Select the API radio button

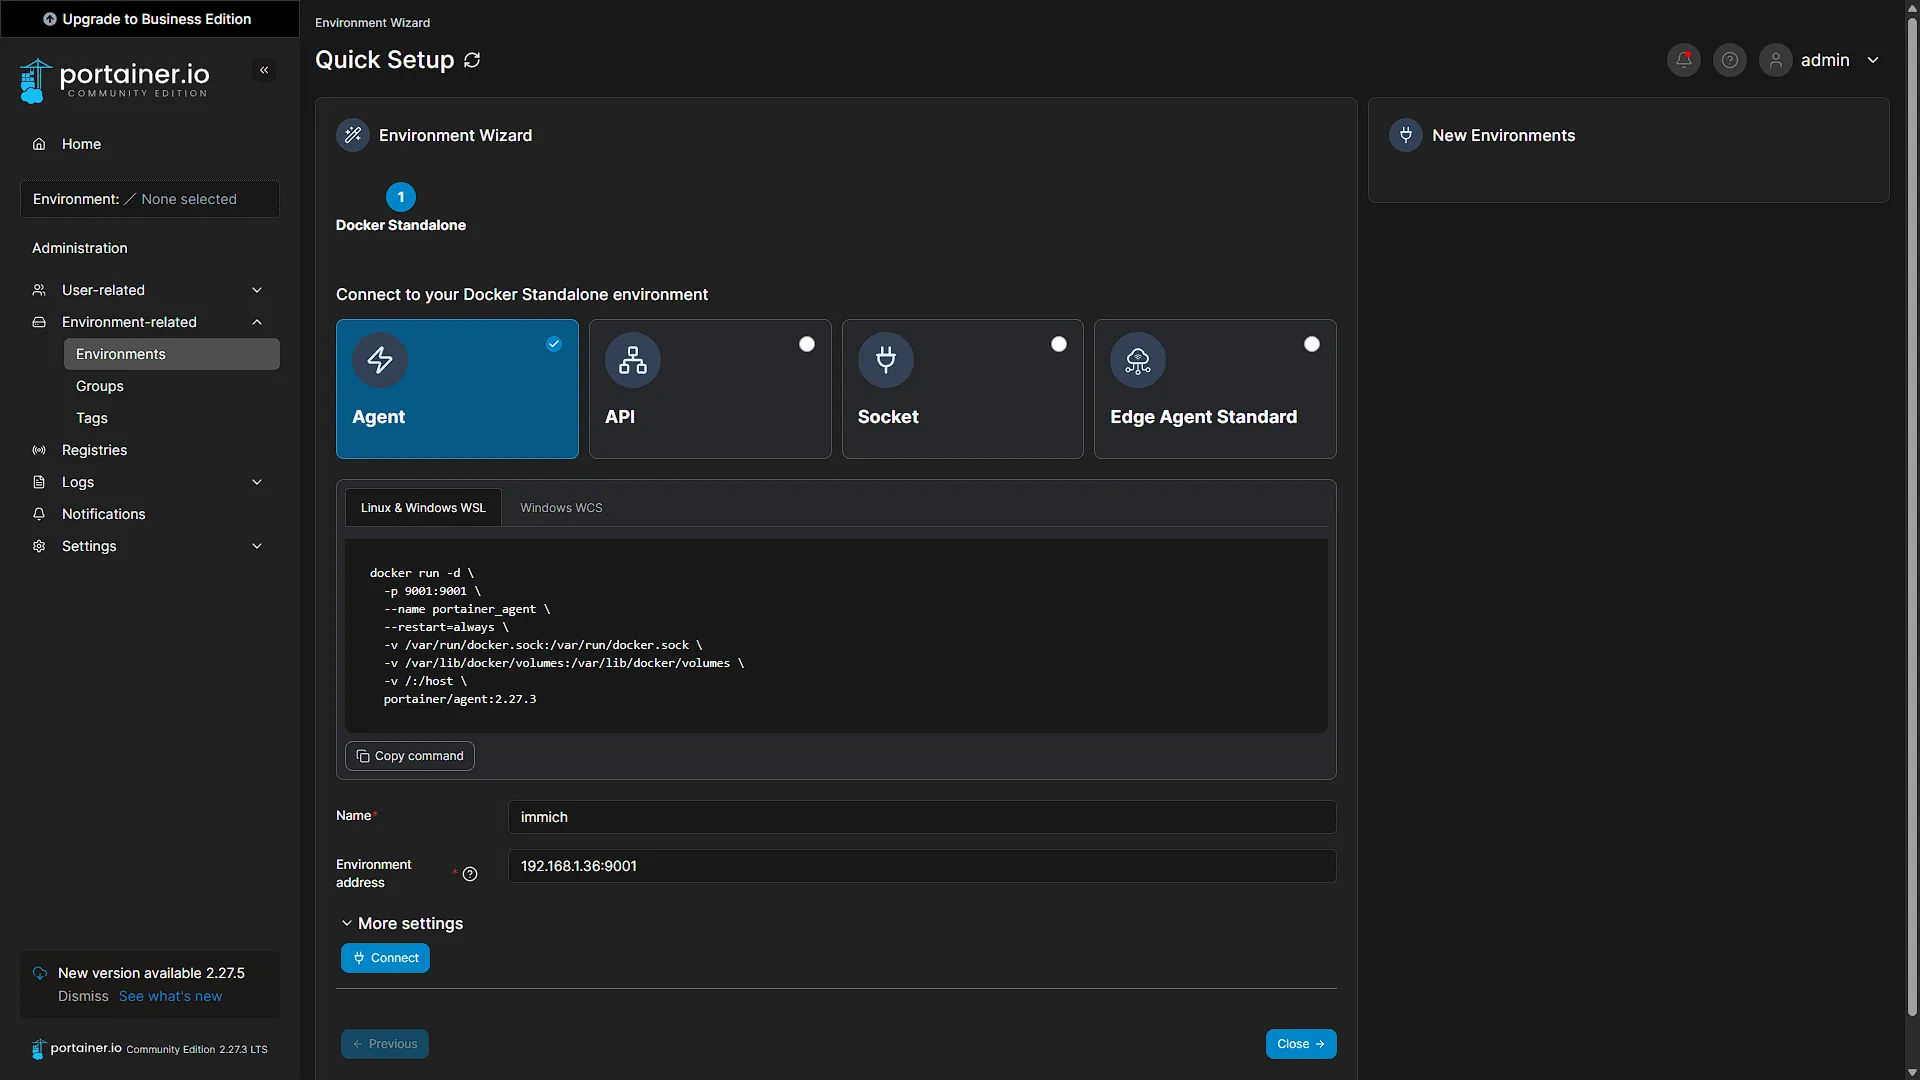(807, 344)
